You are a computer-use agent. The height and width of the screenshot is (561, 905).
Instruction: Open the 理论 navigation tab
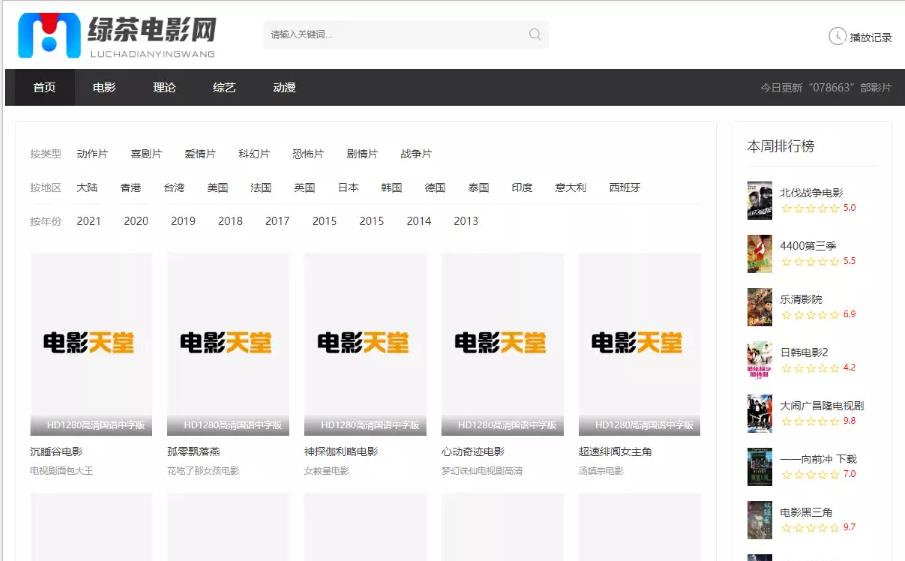click(164, 87)
